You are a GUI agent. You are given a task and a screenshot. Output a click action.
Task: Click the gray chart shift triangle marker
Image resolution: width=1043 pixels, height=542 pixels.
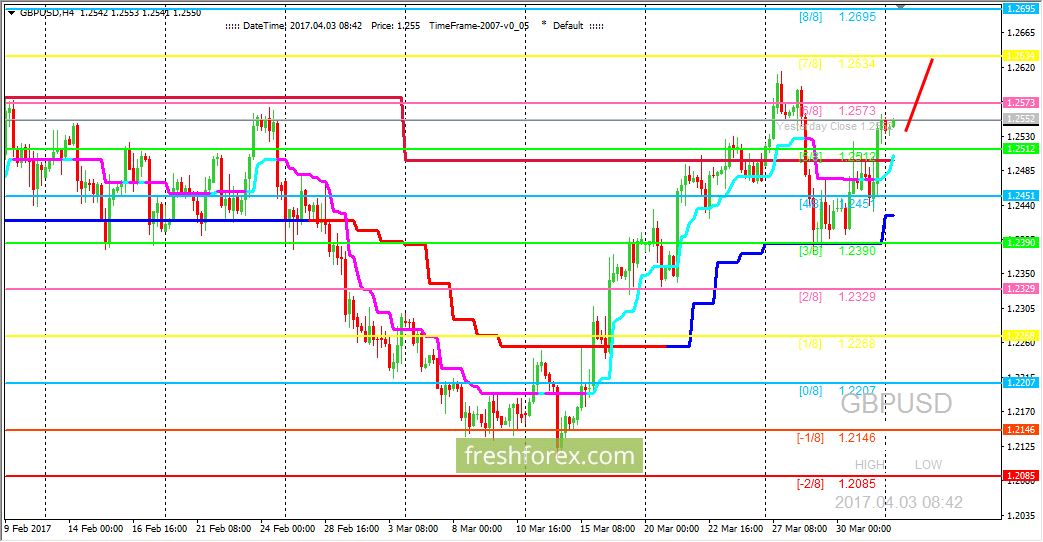(x=901, y=7)
